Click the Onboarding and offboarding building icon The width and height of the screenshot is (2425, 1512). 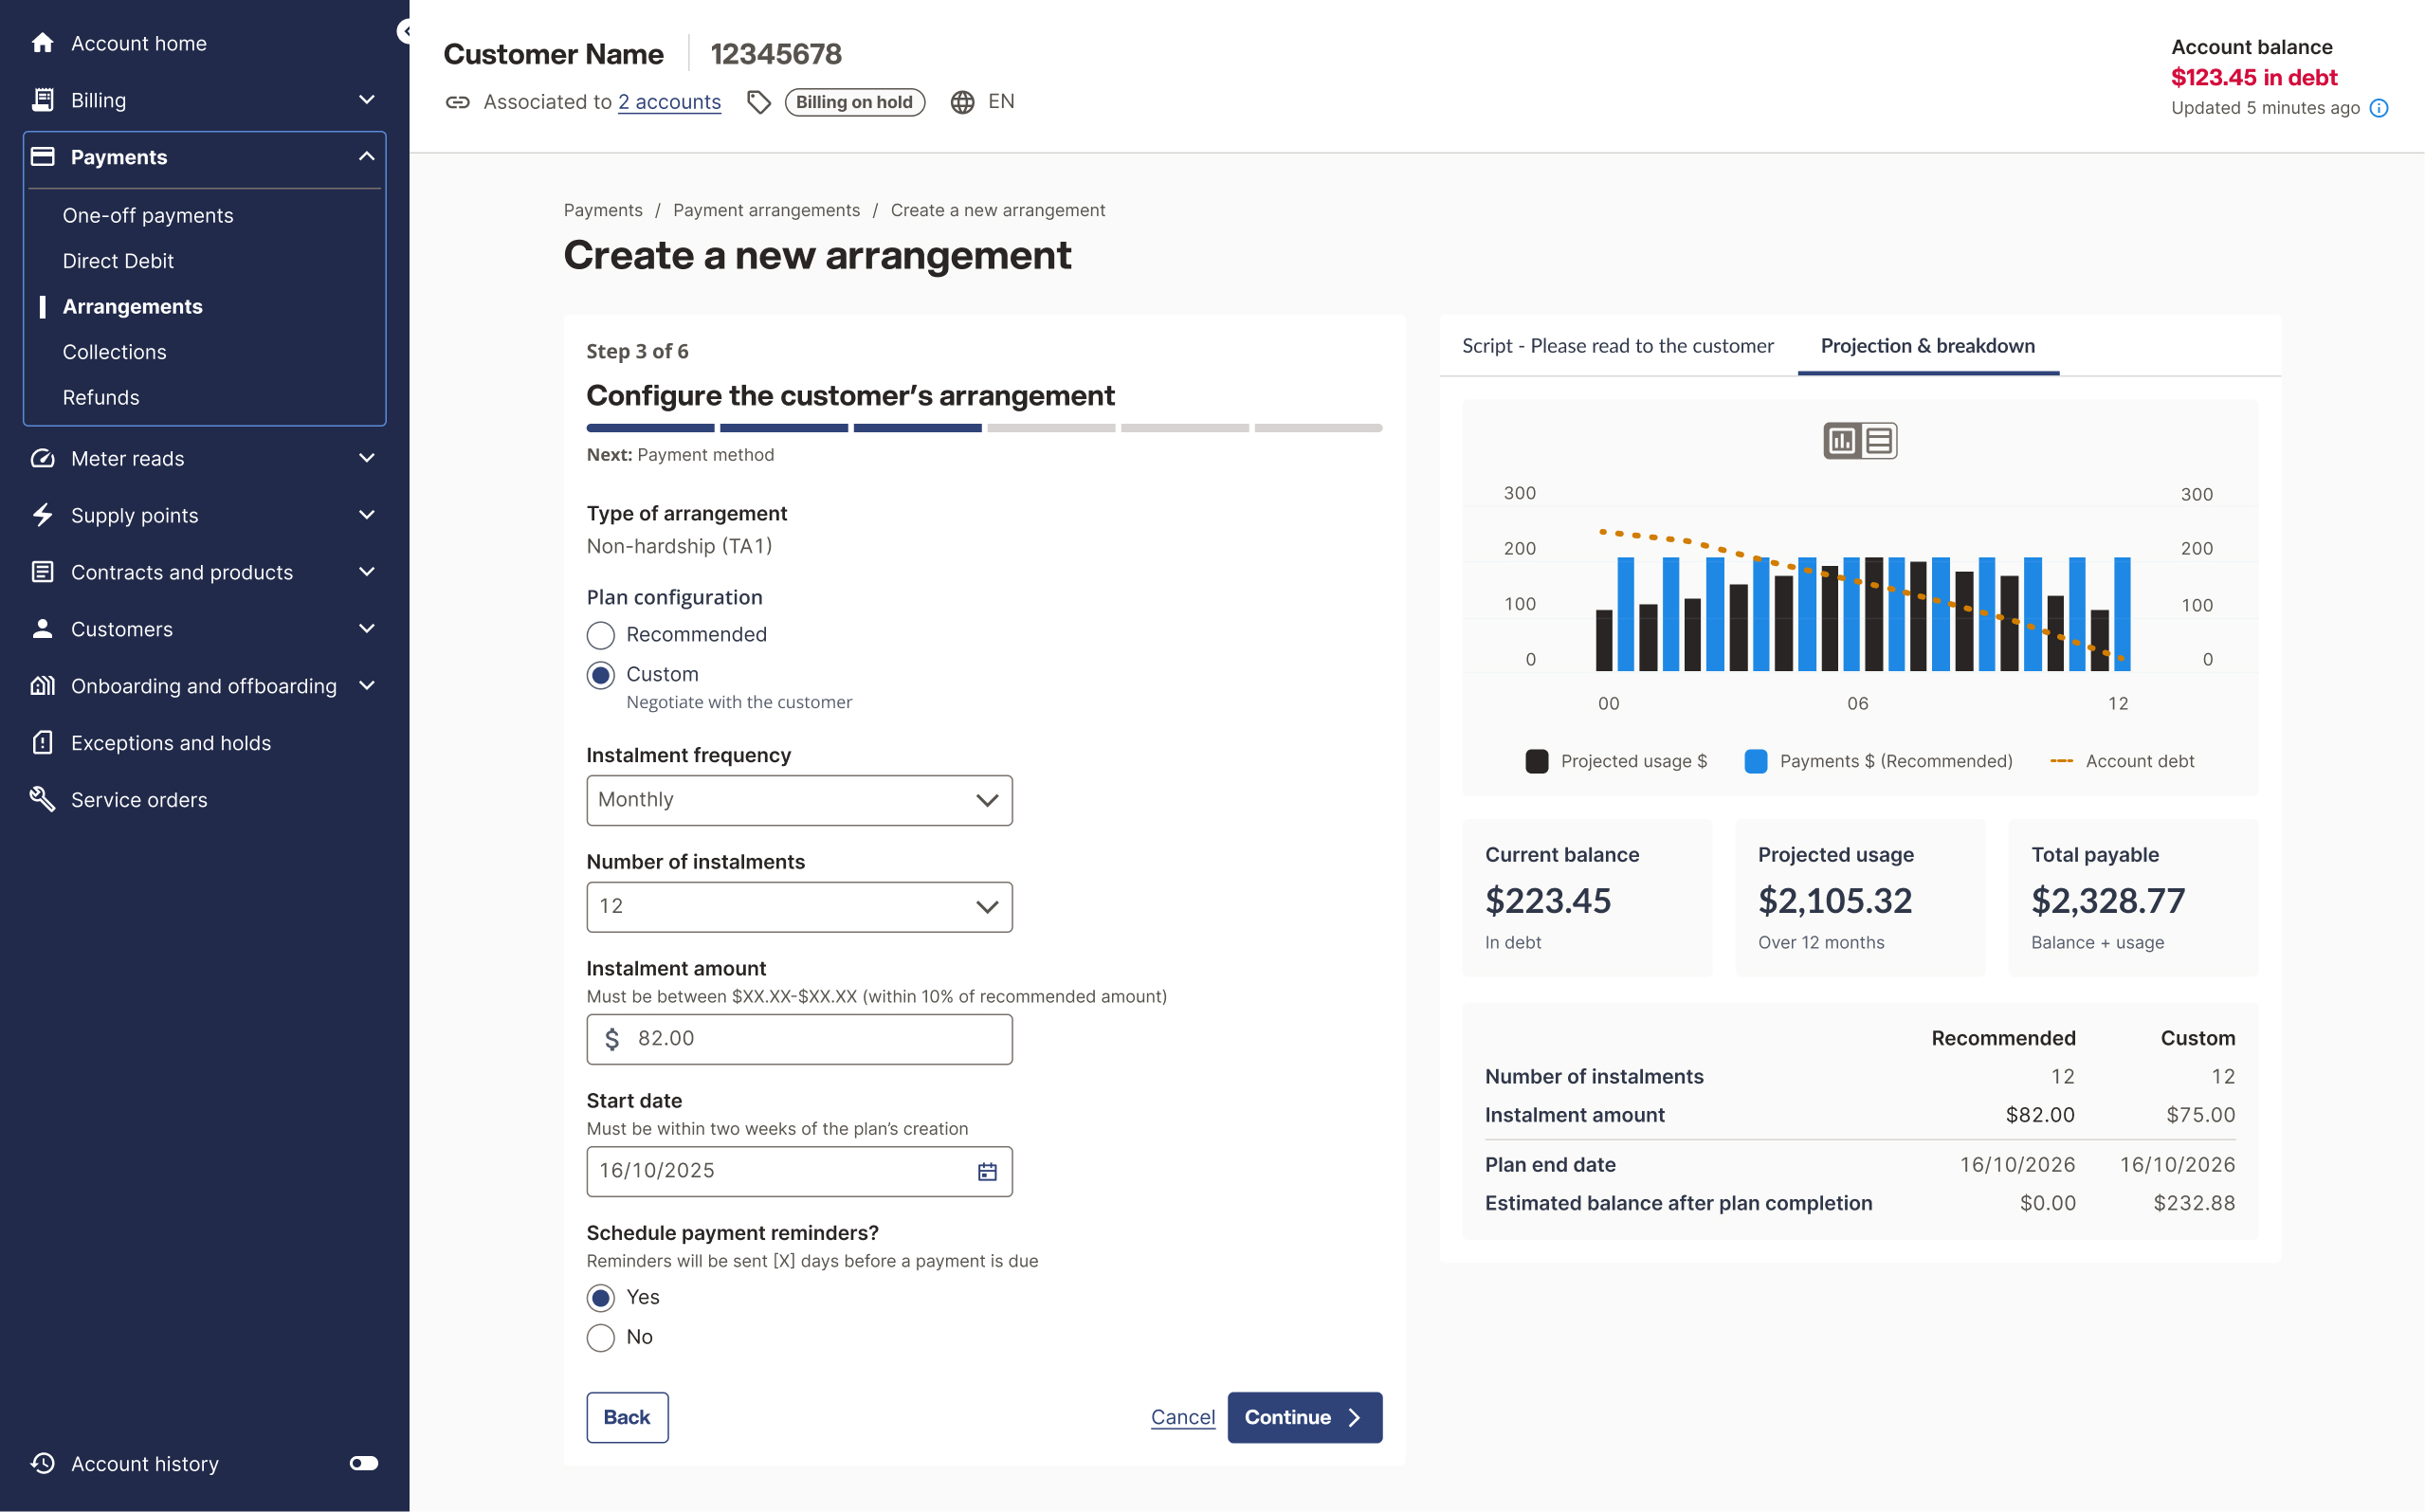pyautogui.click(x=42, y=686)
